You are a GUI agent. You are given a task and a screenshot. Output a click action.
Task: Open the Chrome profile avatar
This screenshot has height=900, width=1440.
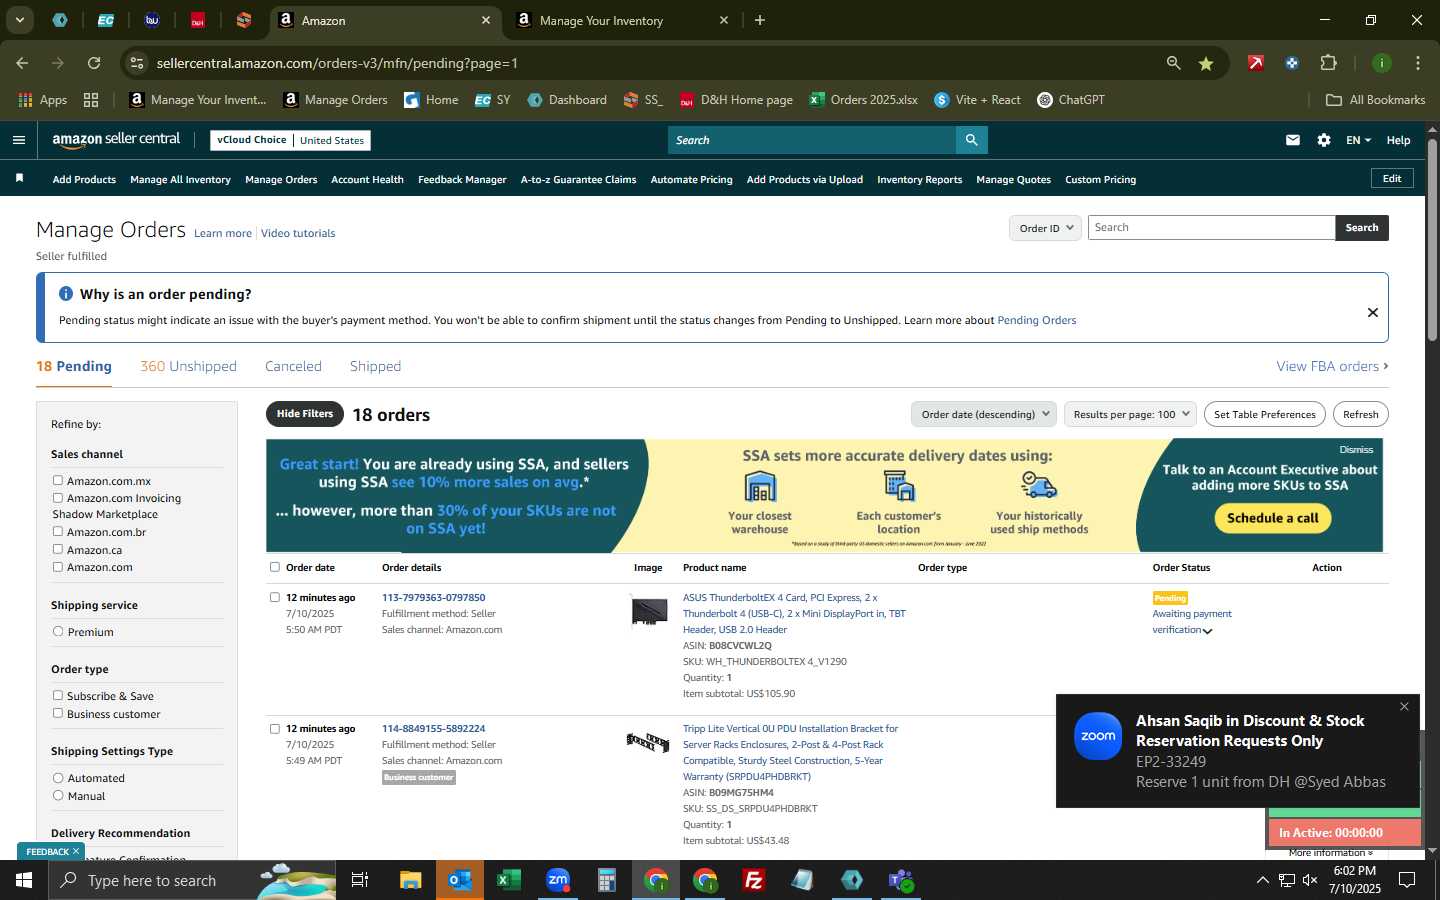pyautogui.click(x=1382, y=63)
